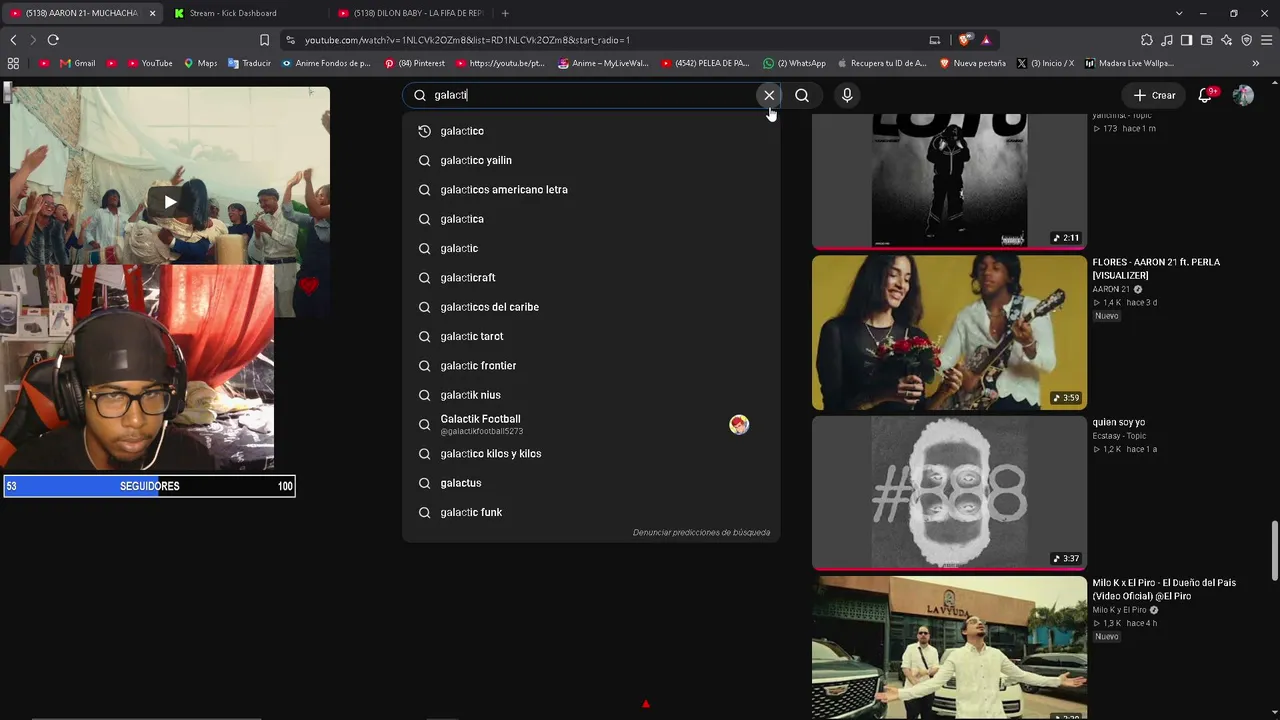The image size is (1280, 720).
Task: Choose the "galactica" suggestion
Action: [591, 219]
